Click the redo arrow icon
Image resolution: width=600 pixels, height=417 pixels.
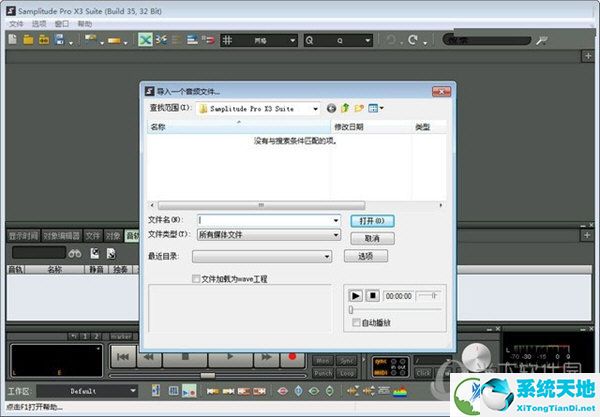click(x=412, y=39)
